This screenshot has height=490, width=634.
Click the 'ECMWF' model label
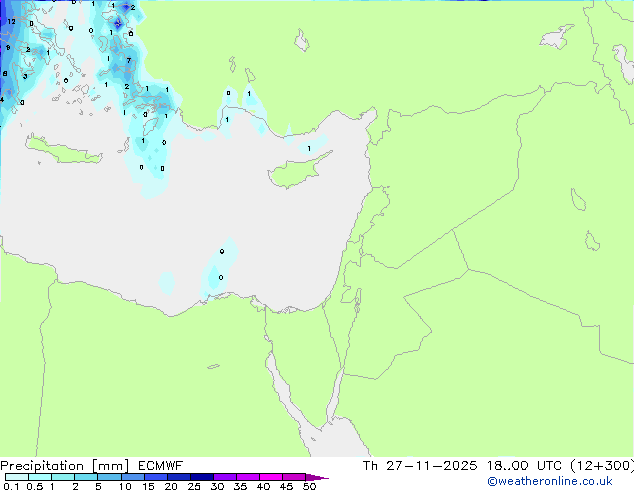[161, 466]
